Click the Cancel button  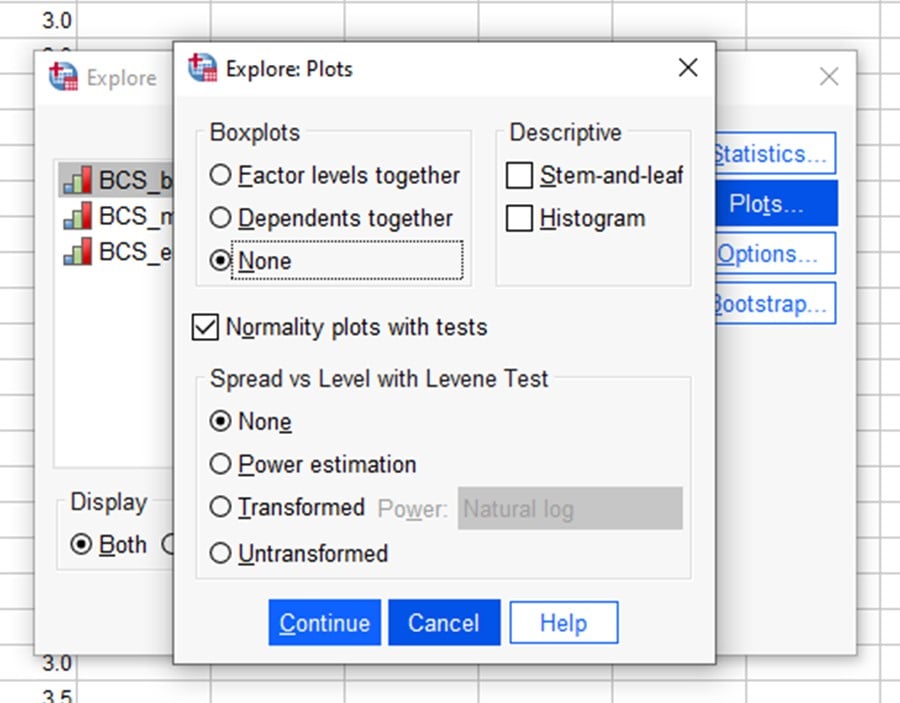click(x=443, y=623)
